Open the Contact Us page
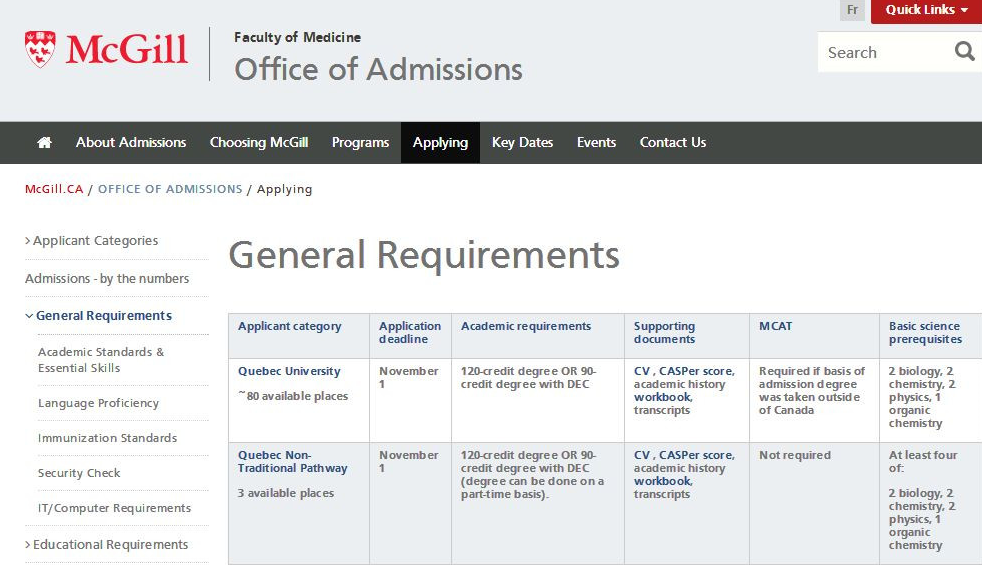982x565 pixels. [x=673, y=143]
